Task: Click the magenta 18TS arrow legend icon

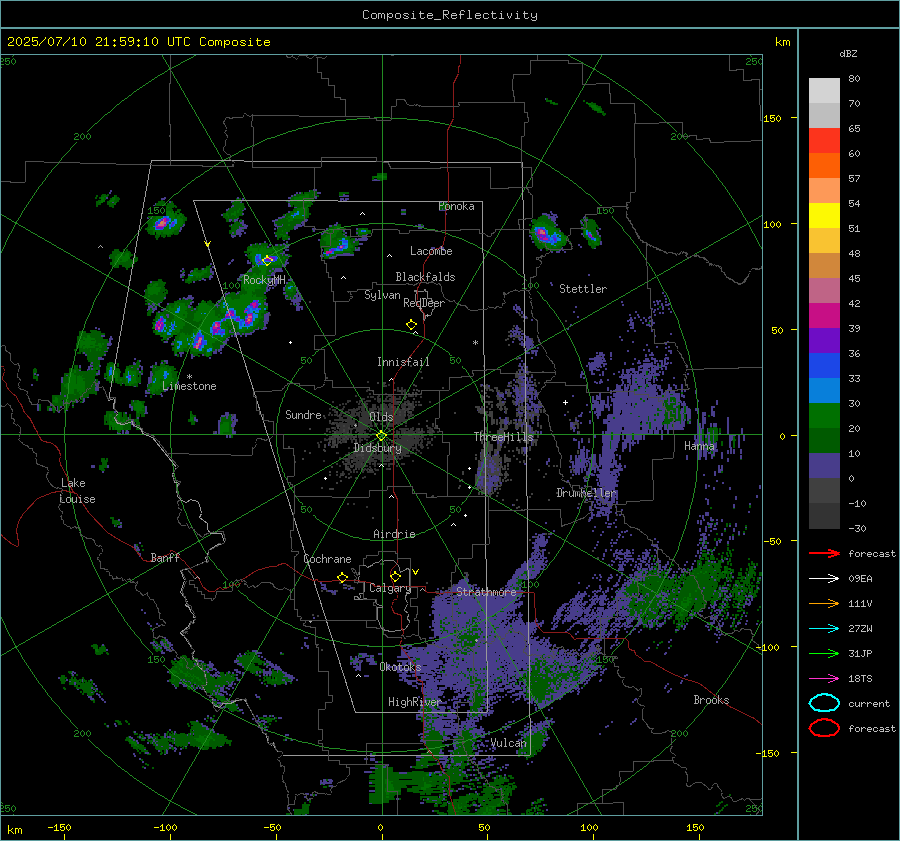Action: coord(824,679)
